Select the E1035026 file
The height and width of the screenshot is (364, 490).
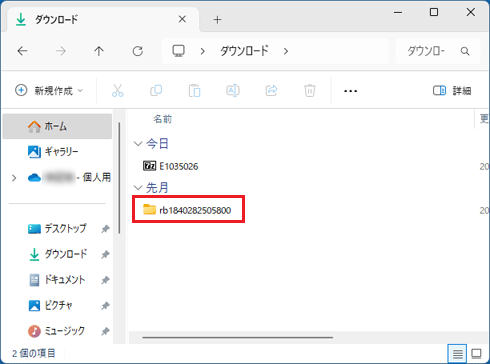click(x=170, y=166)
